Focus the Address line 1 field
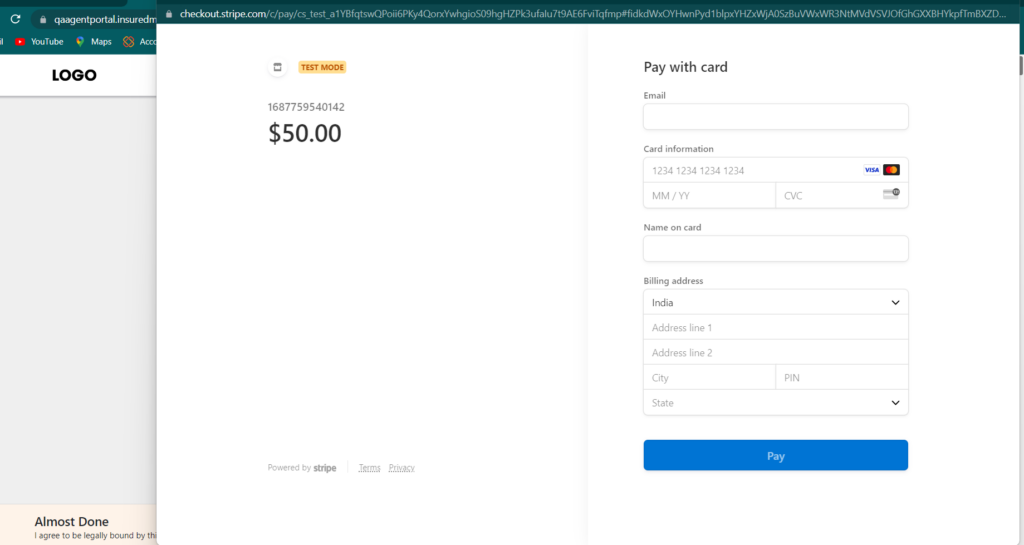Viewport: 1024px width, 545px height. 775,328
